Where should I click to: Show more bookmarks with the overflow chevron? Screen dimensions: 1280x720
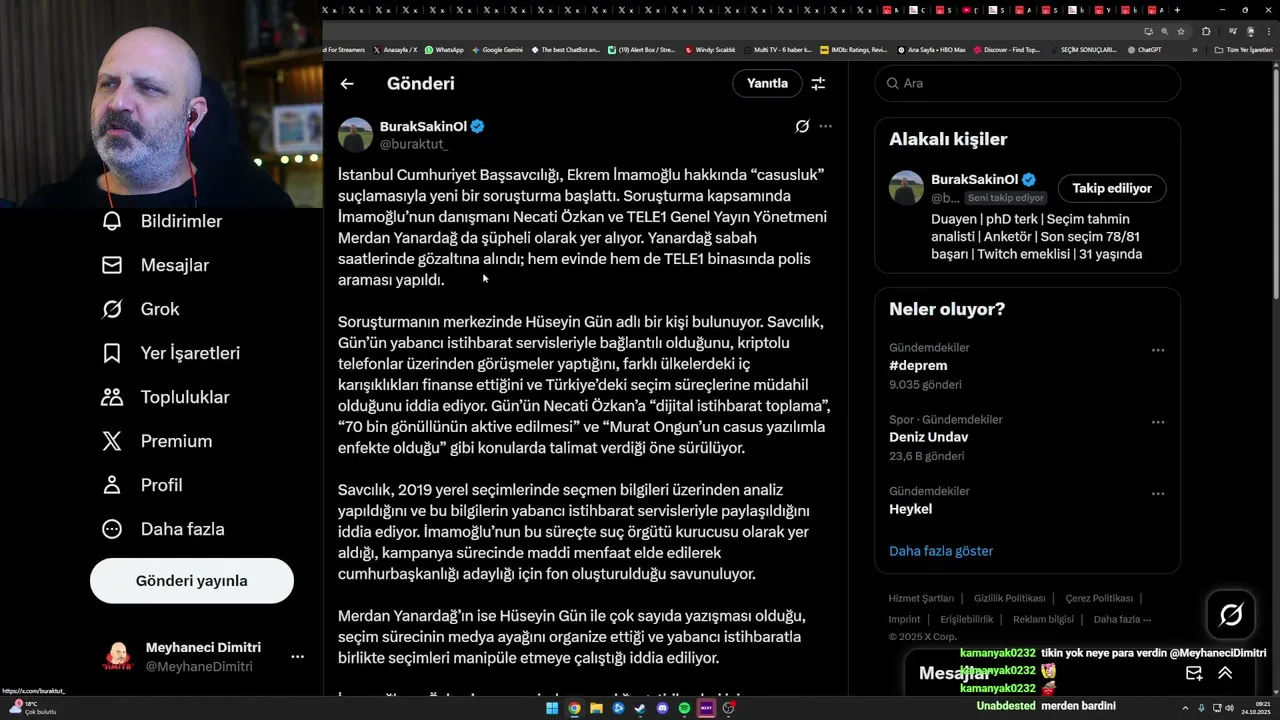(1194, 49)
